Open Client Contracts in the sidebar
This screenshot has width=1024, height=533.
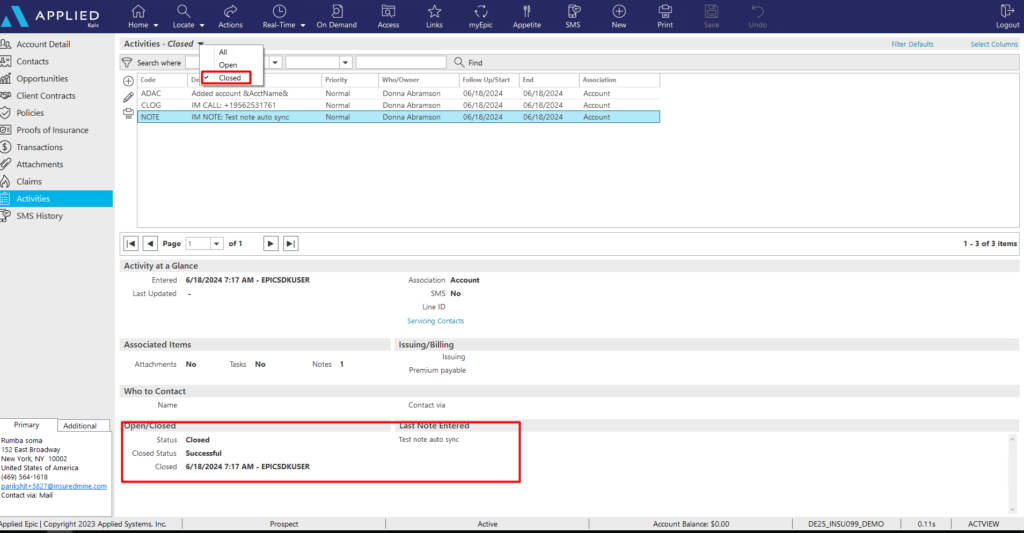tap(46, 95)
